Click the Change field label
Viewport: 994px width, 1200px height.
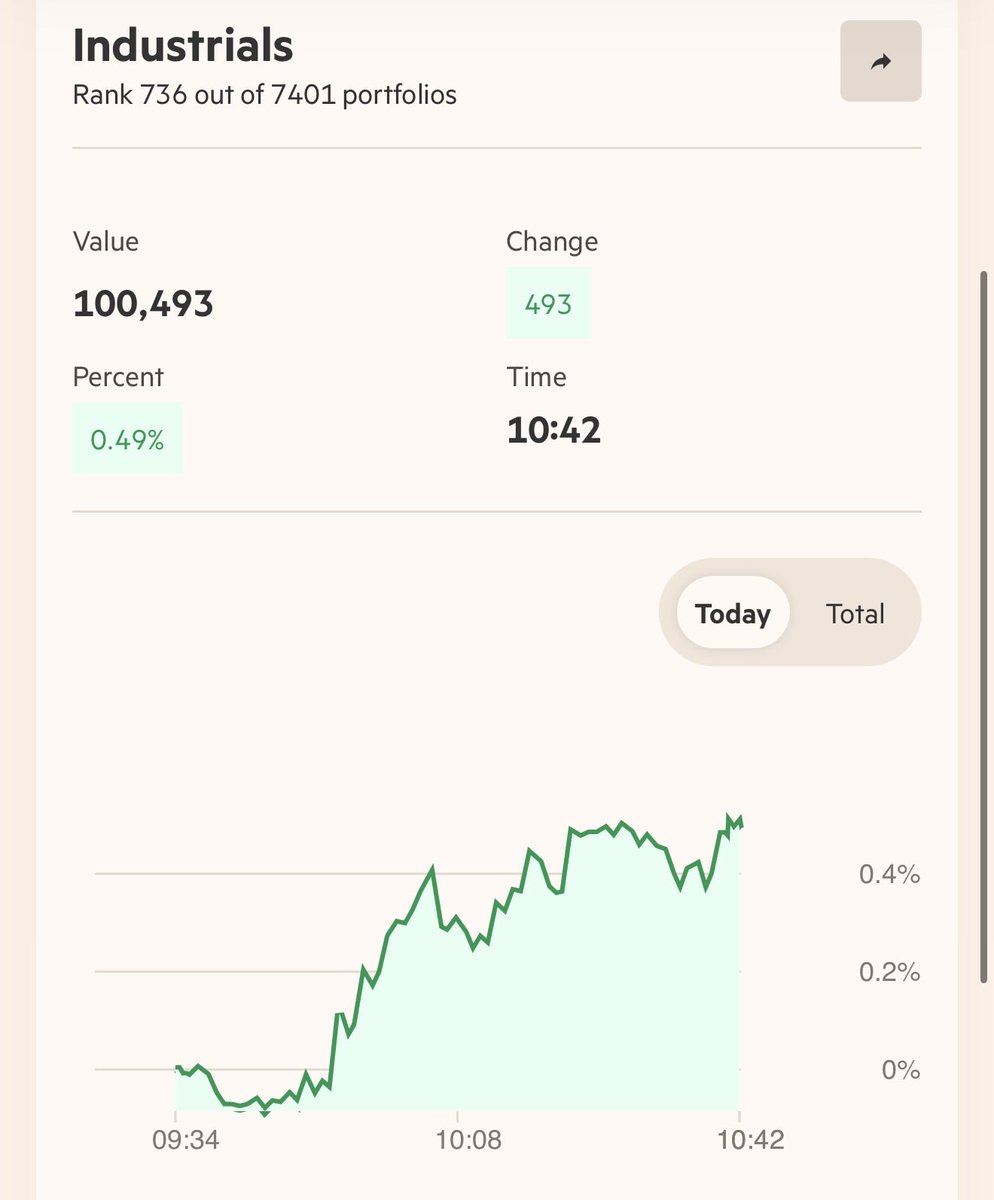[x=552, y=242]
